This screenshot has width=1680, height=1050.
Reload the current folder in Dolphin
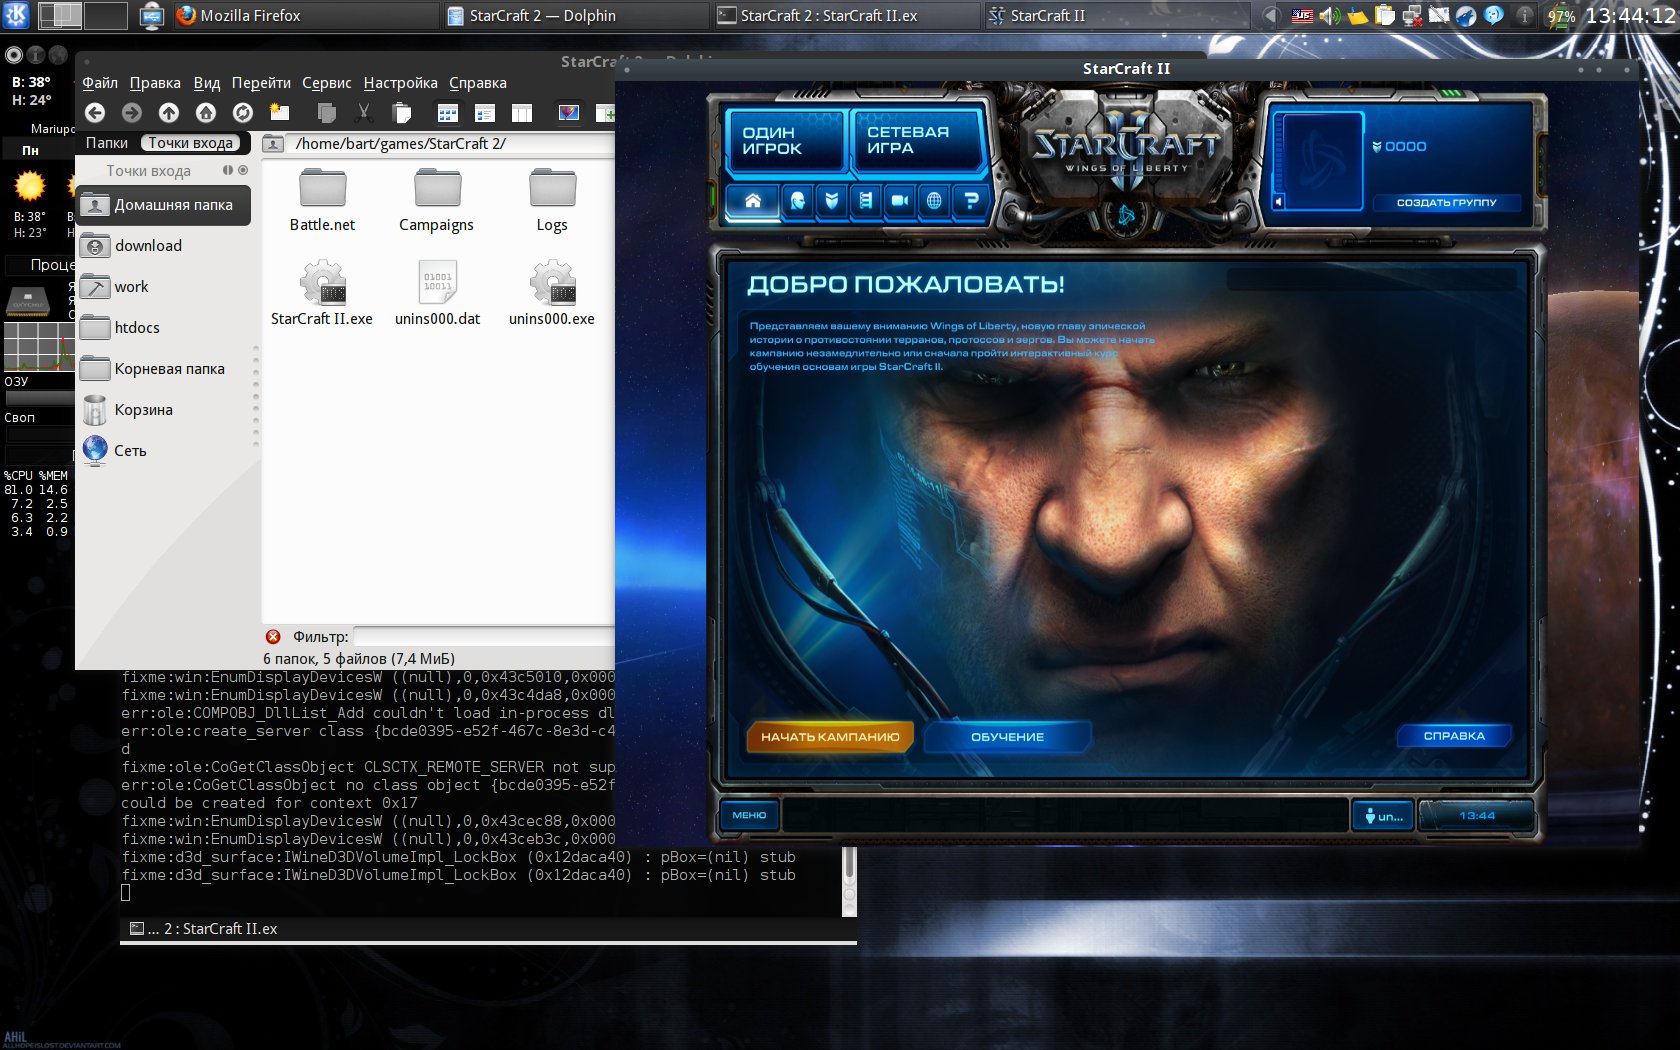tap(243, 113)
